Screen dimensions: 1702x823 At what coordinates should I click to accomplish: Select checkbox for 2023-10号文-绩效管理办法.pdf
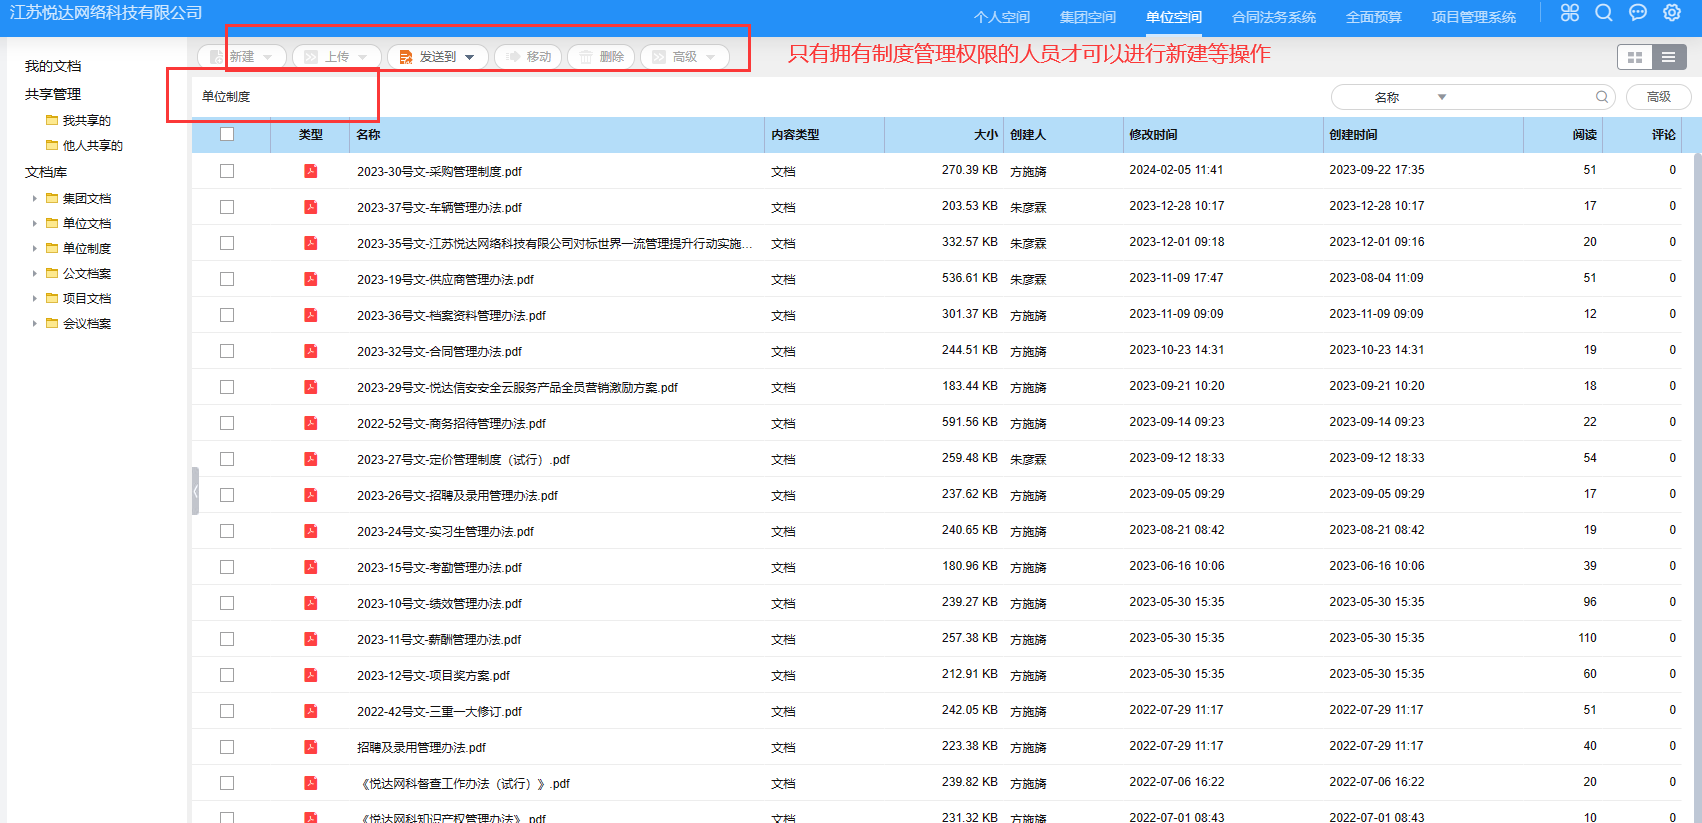click(227, 603)
